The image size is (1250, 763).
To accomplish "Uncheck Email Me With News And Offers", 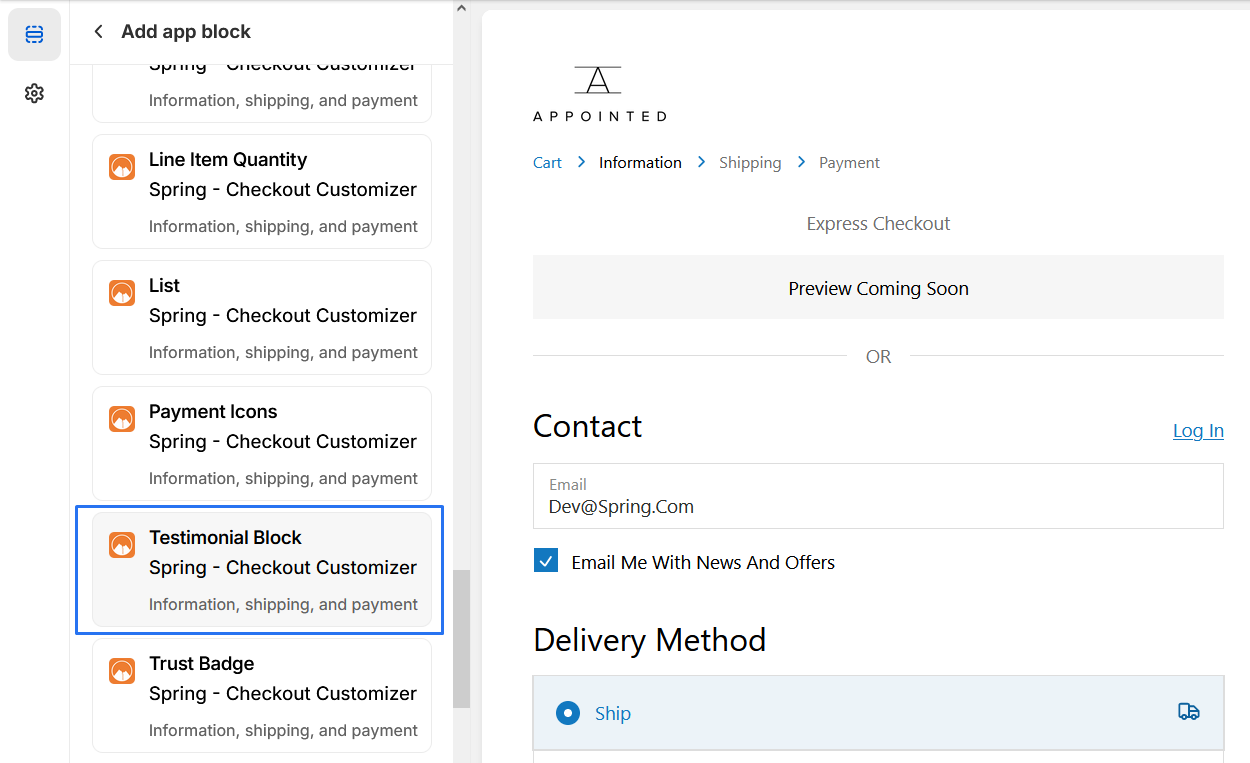I will point(546,561).
